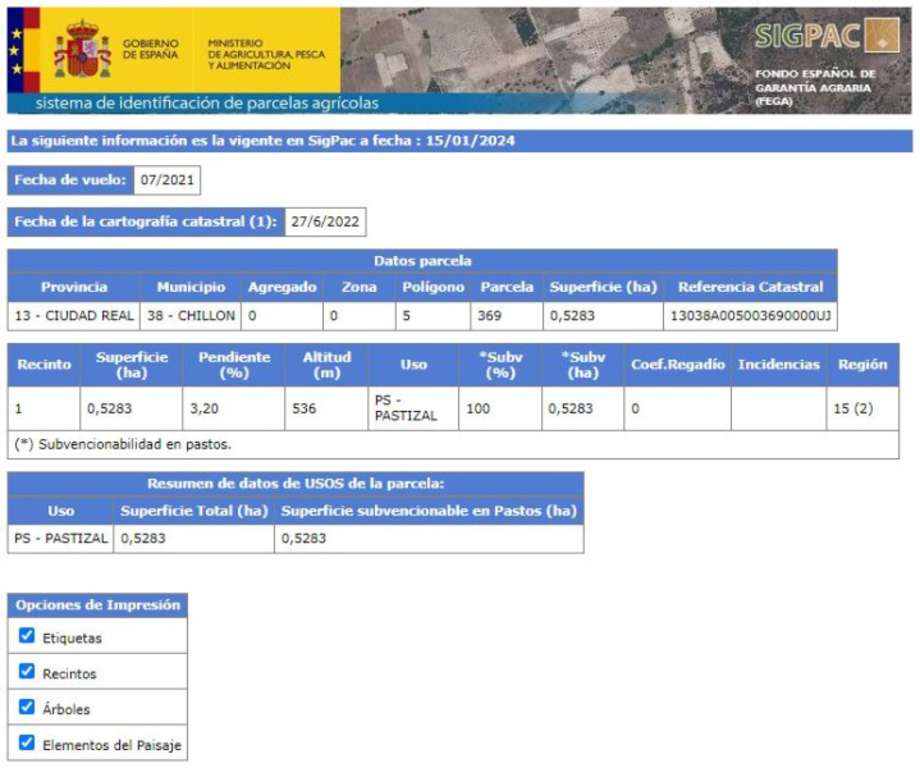
Task: Click the Datos parcela table header
Action: [421, 261]
